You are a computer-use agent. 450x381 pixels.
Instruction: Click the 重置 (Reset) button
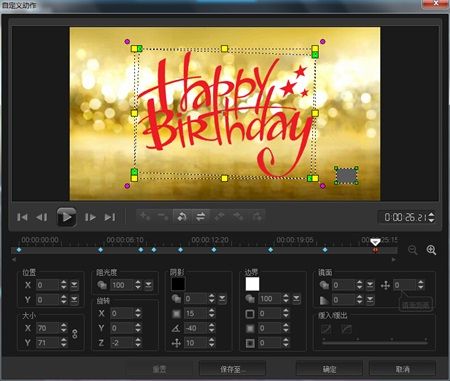pyautogui.click(x=159, y=369)
